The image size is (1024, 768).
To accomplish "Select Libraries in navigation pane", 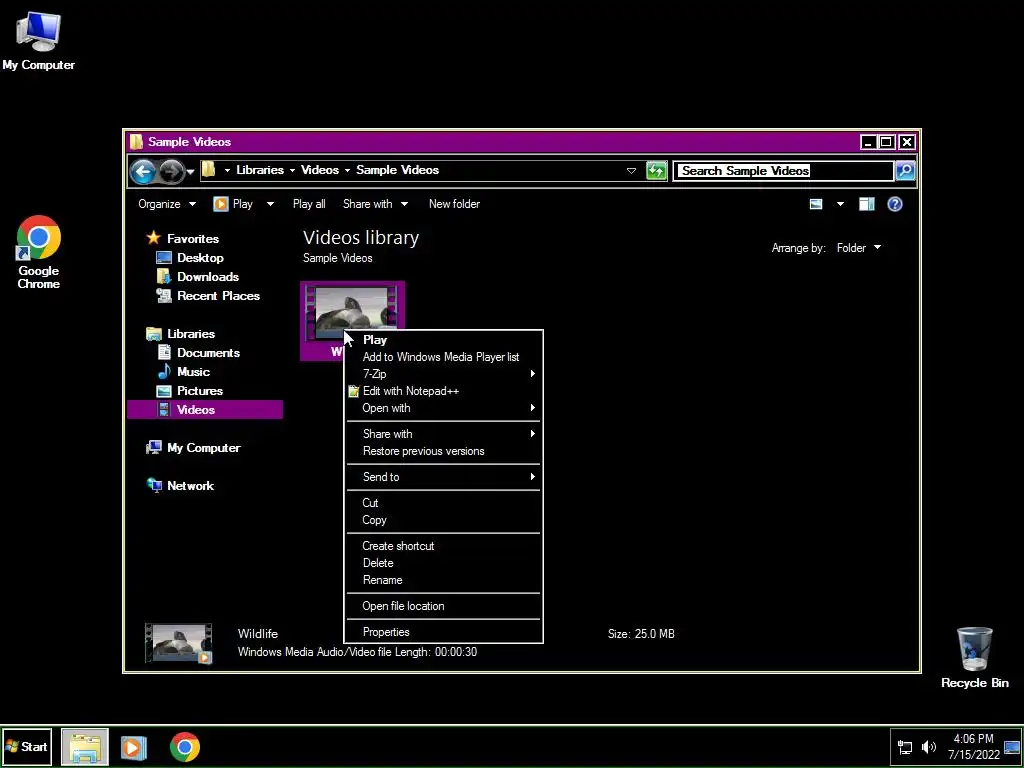I will 181,334.
